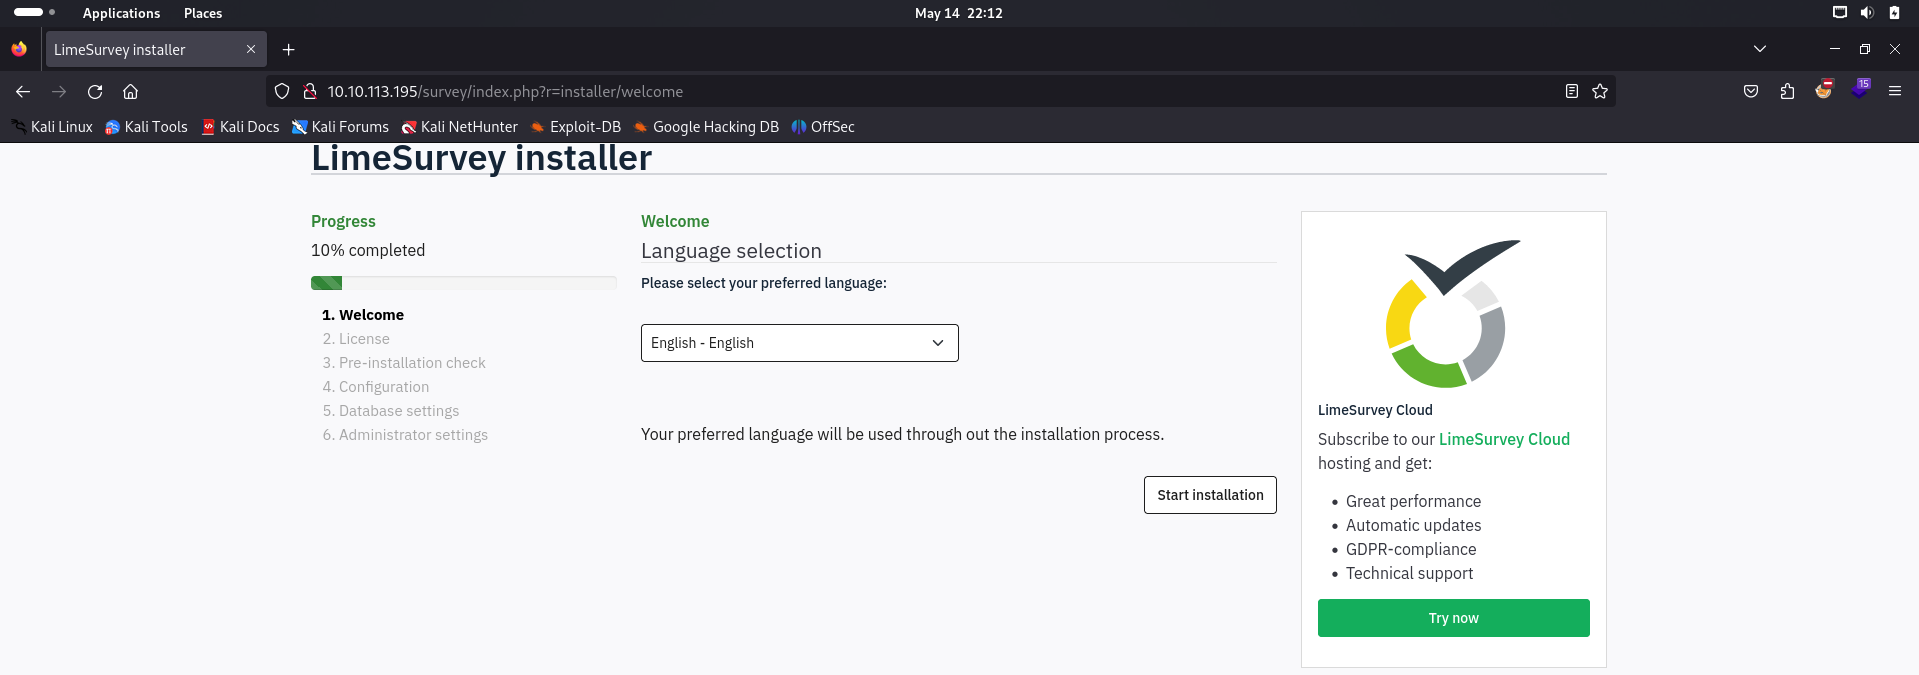Image resolution: width=1919 pixels, height=675 pixels.
Task: Open a new browser tab
Action: pos(288,49)
